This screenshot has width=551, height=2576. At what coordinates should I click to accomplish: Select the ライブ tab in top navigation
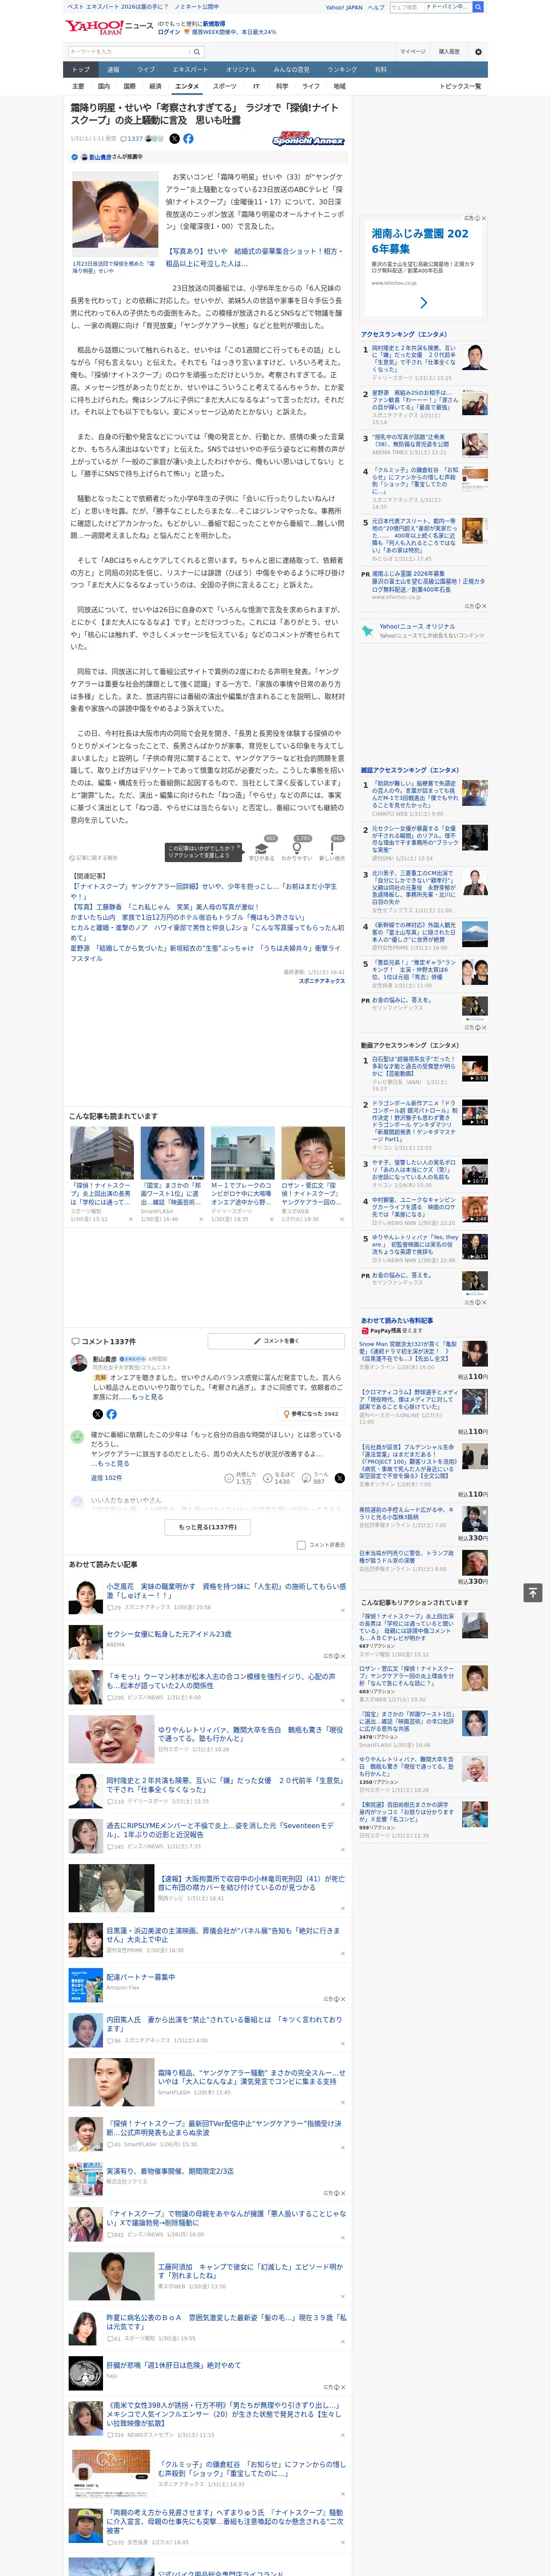click(146, 70)
